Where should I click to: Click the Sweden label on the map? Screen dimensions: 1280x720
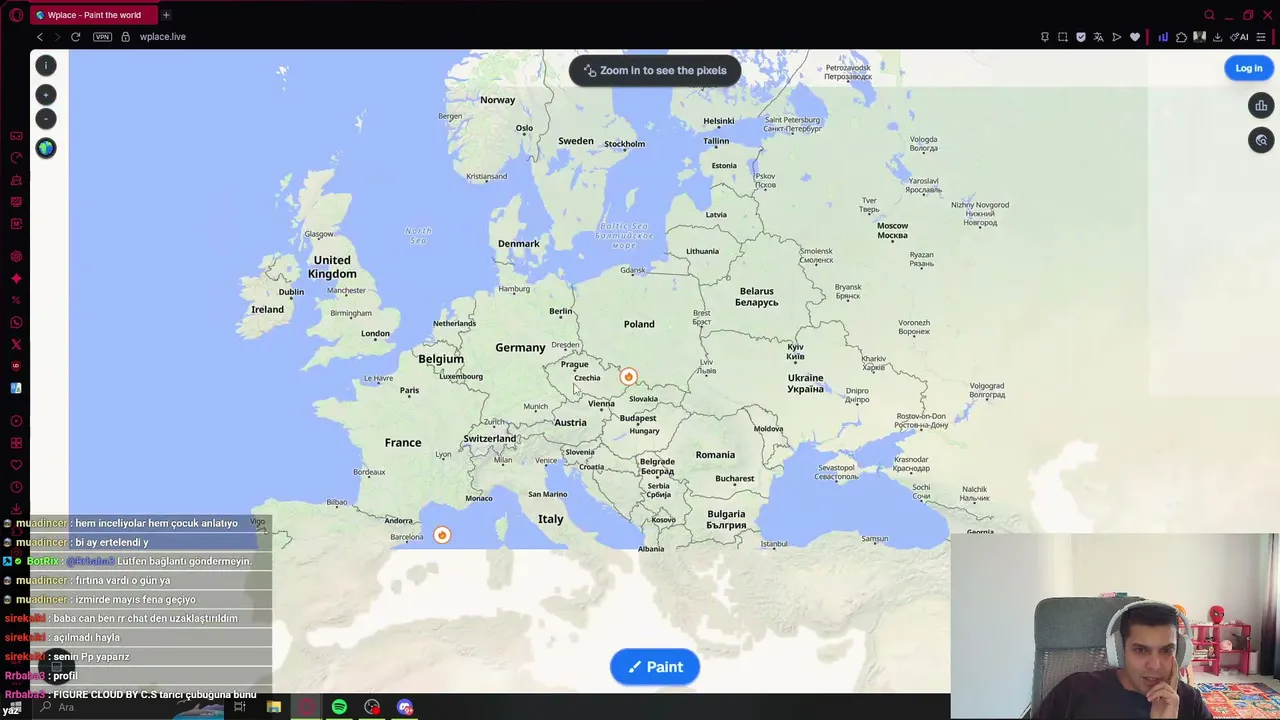(576, 141)
